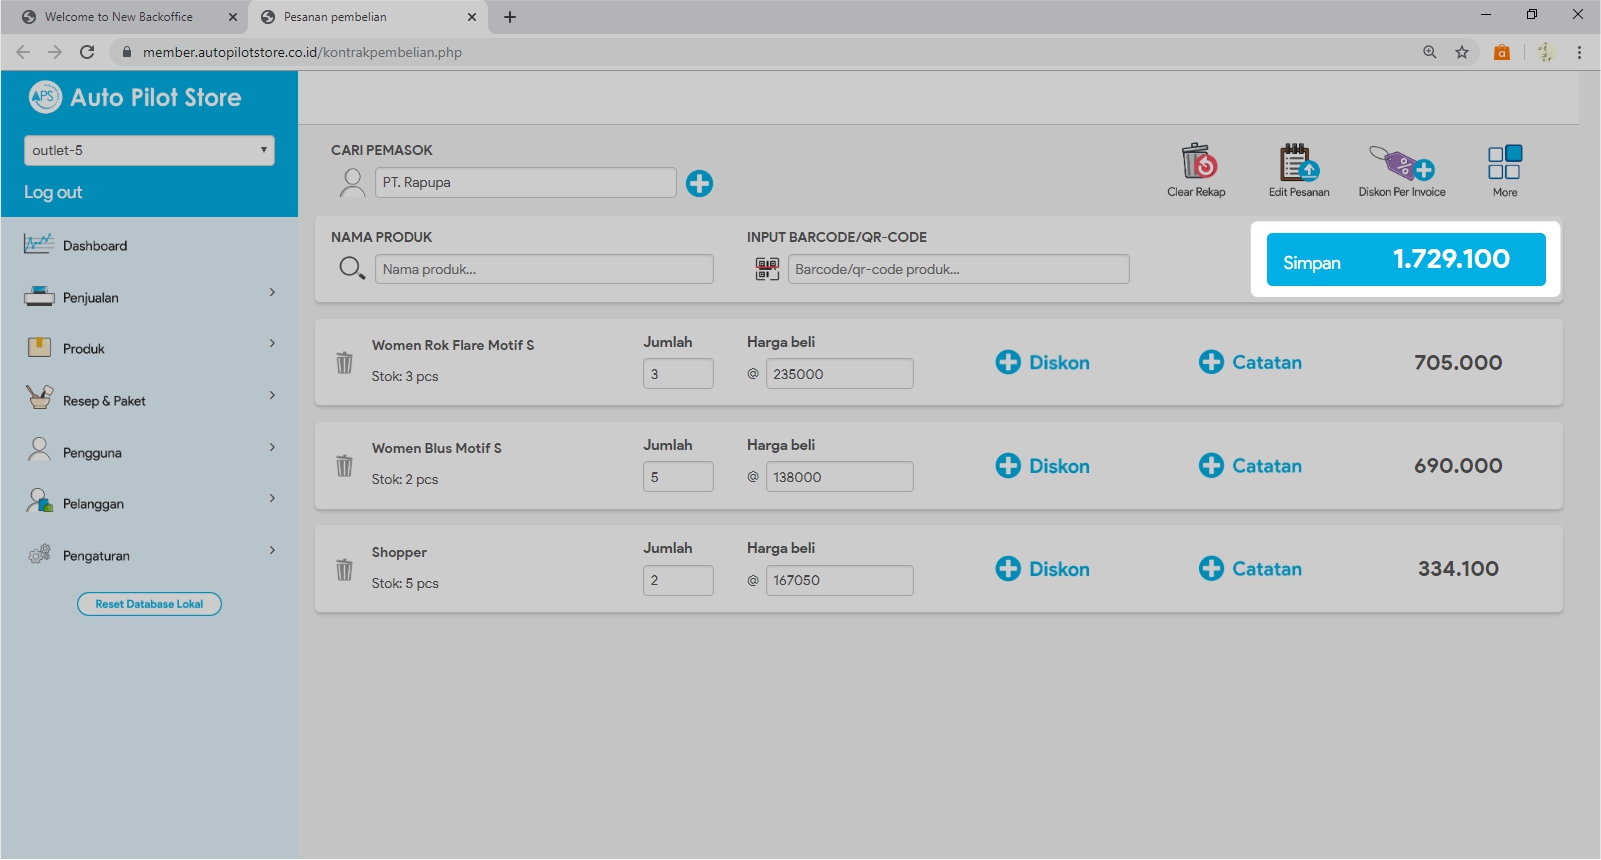Click the barcode QR-code scanner icon
Screen dimensions: 1601x860
(x=767, y=269)
